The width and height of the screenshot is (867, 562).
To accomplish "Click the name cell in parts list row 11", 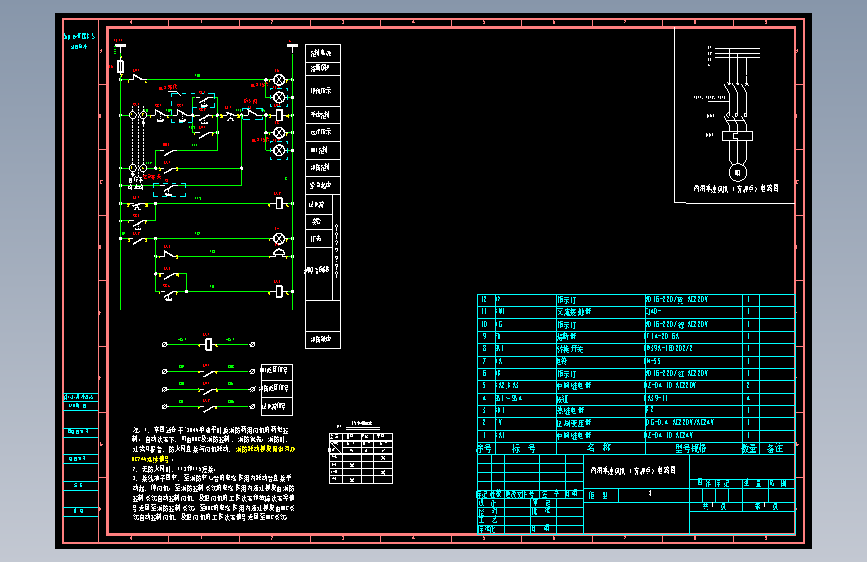I will pos(600,312).
